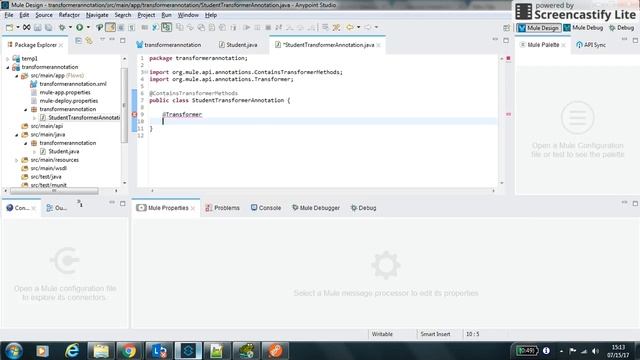The width and height of the screenshot is (640, 360).
Task: Collapse the src/main/java folder
Action: (17, 135)
